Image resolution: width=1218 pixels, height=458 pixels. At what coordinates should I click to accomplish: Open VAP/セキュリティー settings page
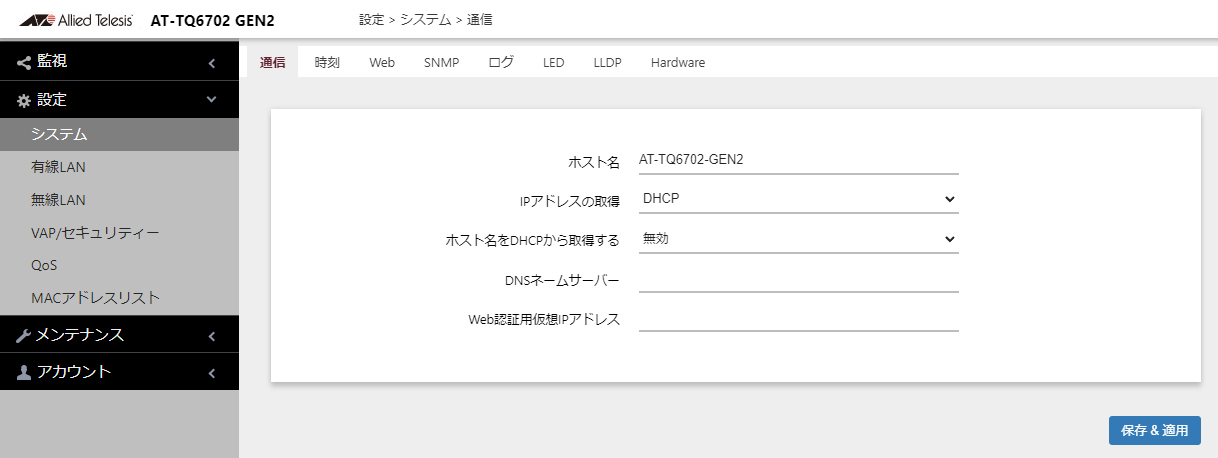[95, 233]
